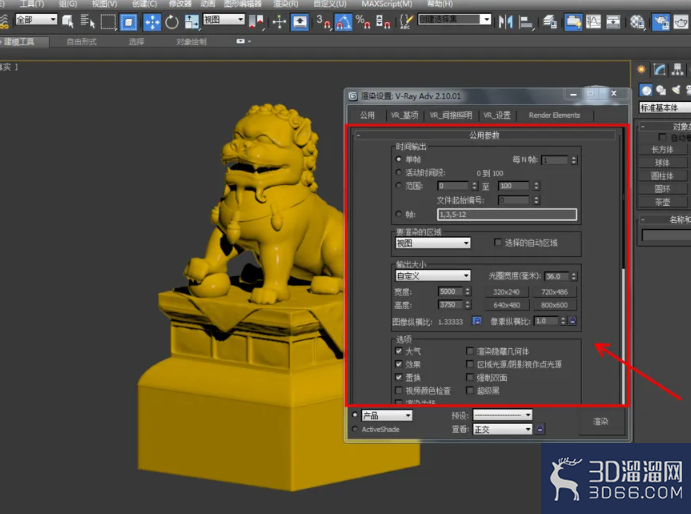Toggle the image aspect ratio lock
Screen dimensions: 691x514
[x=476, y=321]
